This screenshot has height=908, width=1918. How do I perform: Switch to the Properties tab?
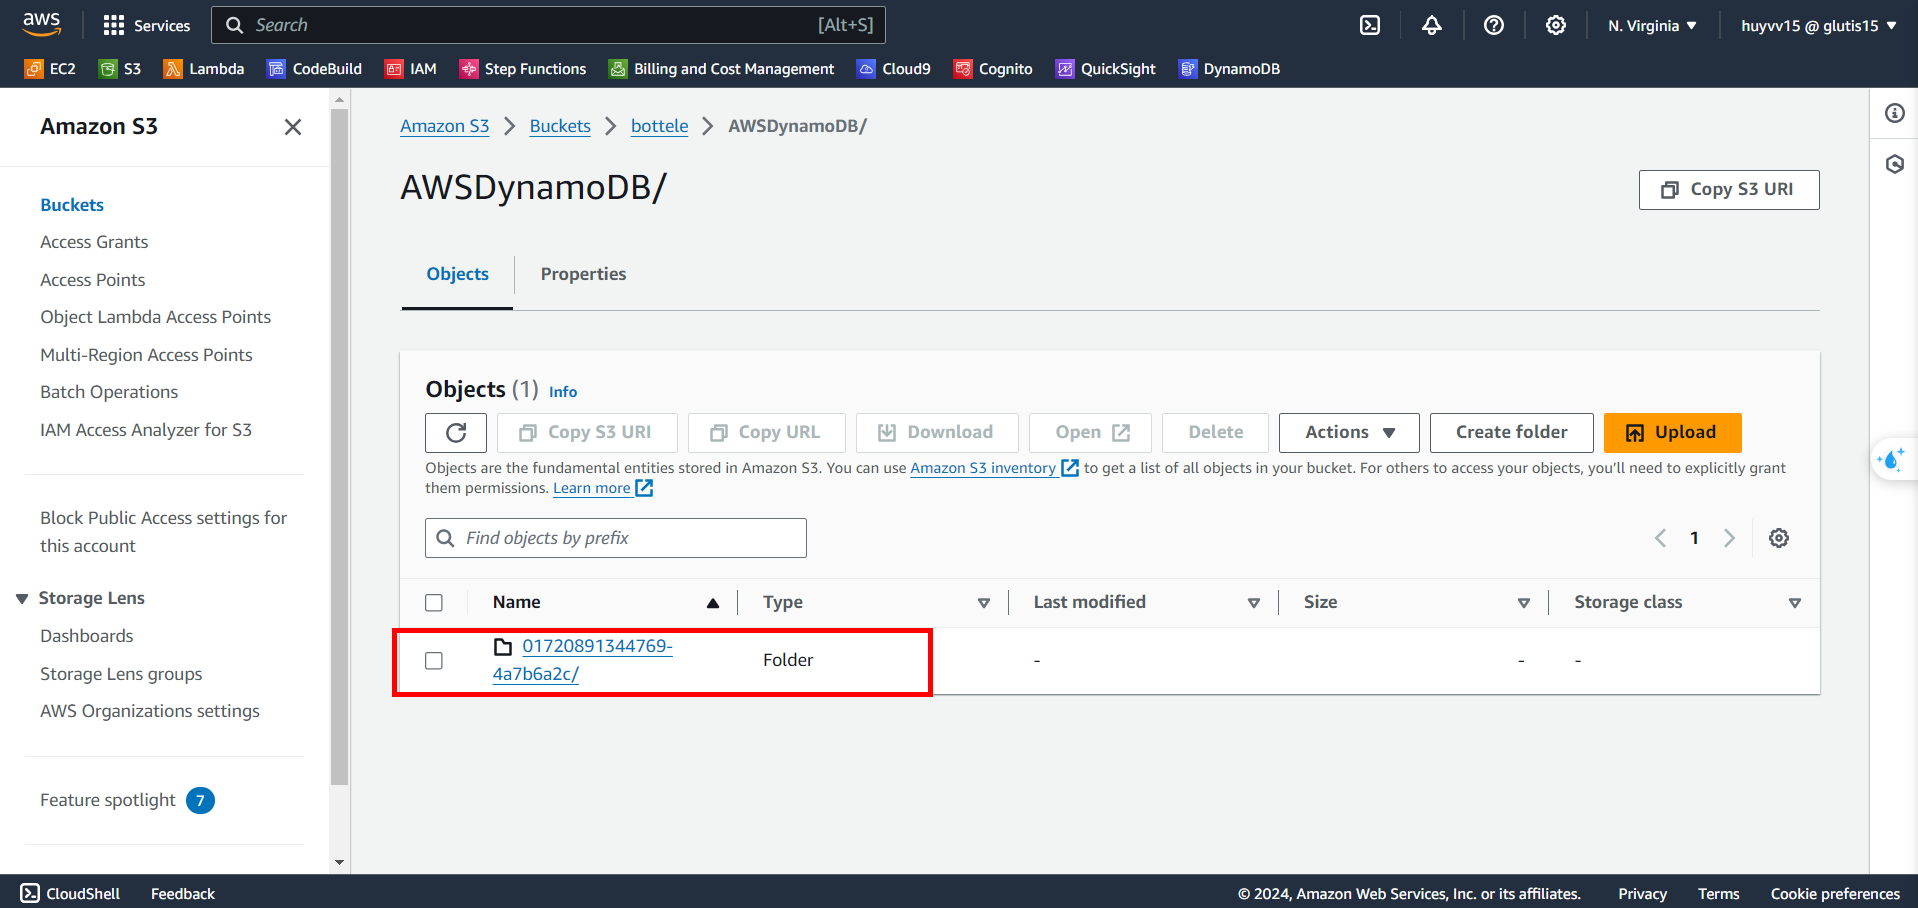584,274
